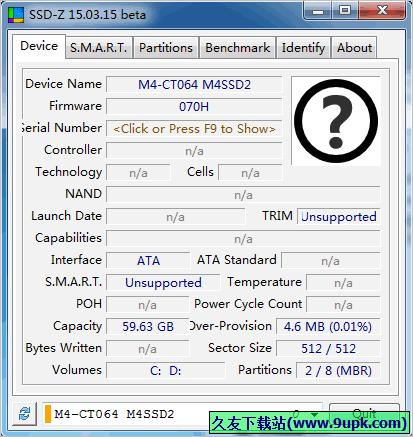Click the unknown device question mark image
The width and height of the screenshot is (413, 437).
336,121
